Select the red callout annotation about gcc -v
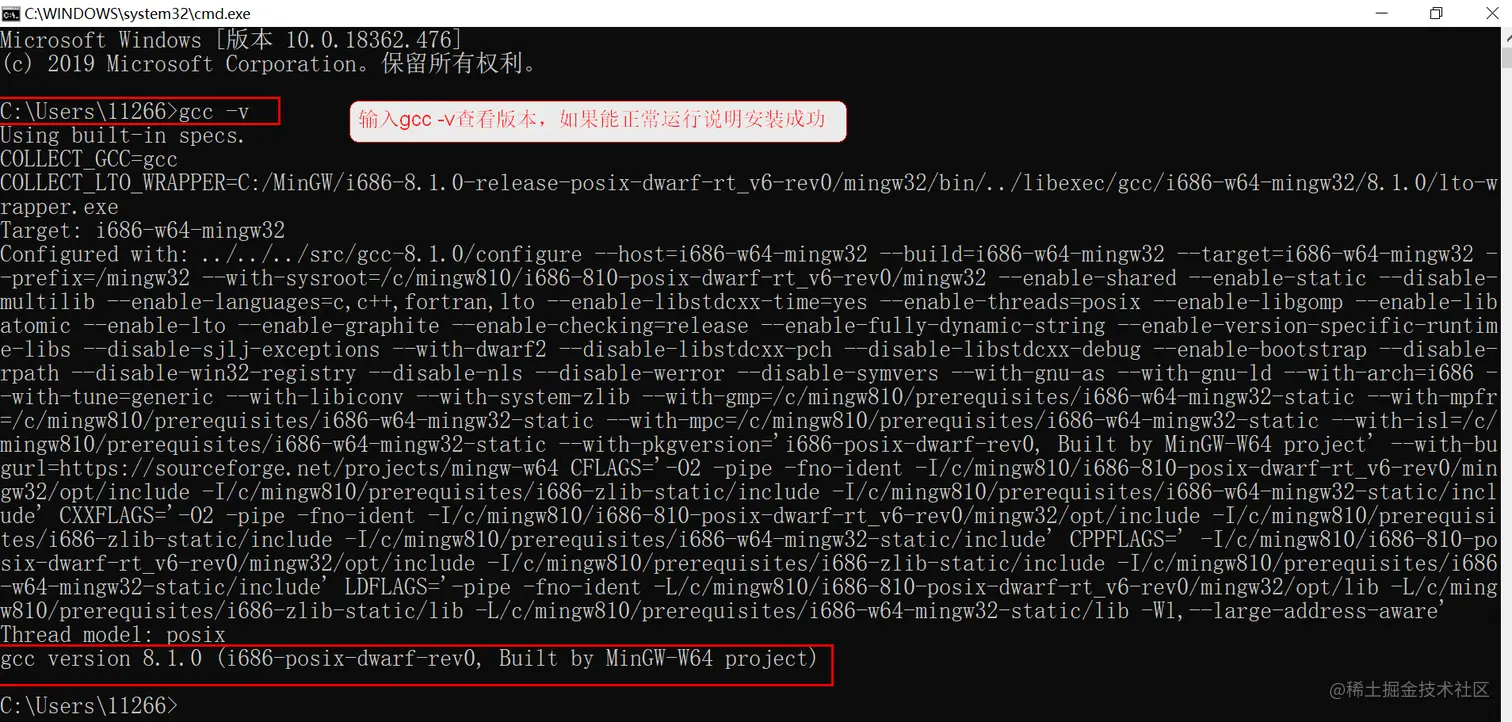Screen dimensions: 1512x722 597,120
